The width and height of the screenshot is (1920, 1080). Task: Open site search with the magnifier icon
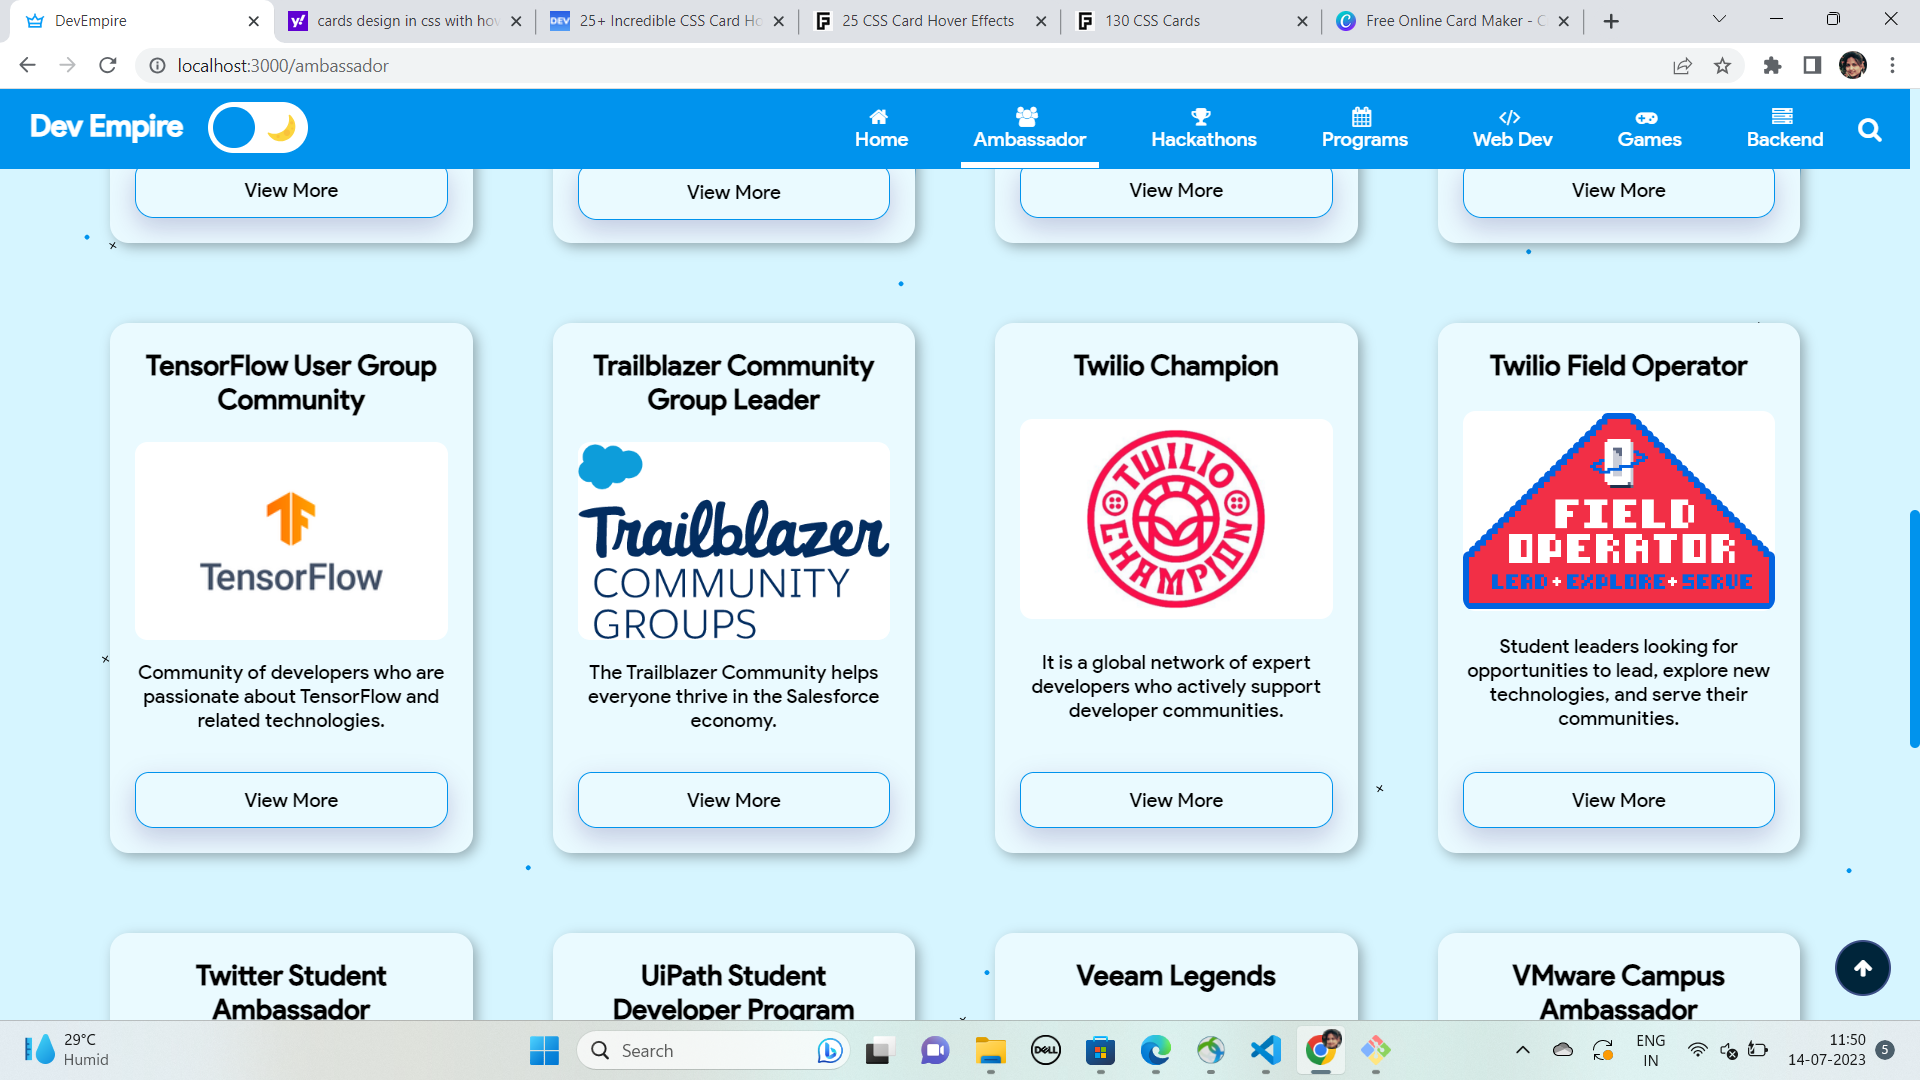pos(1869,129)
